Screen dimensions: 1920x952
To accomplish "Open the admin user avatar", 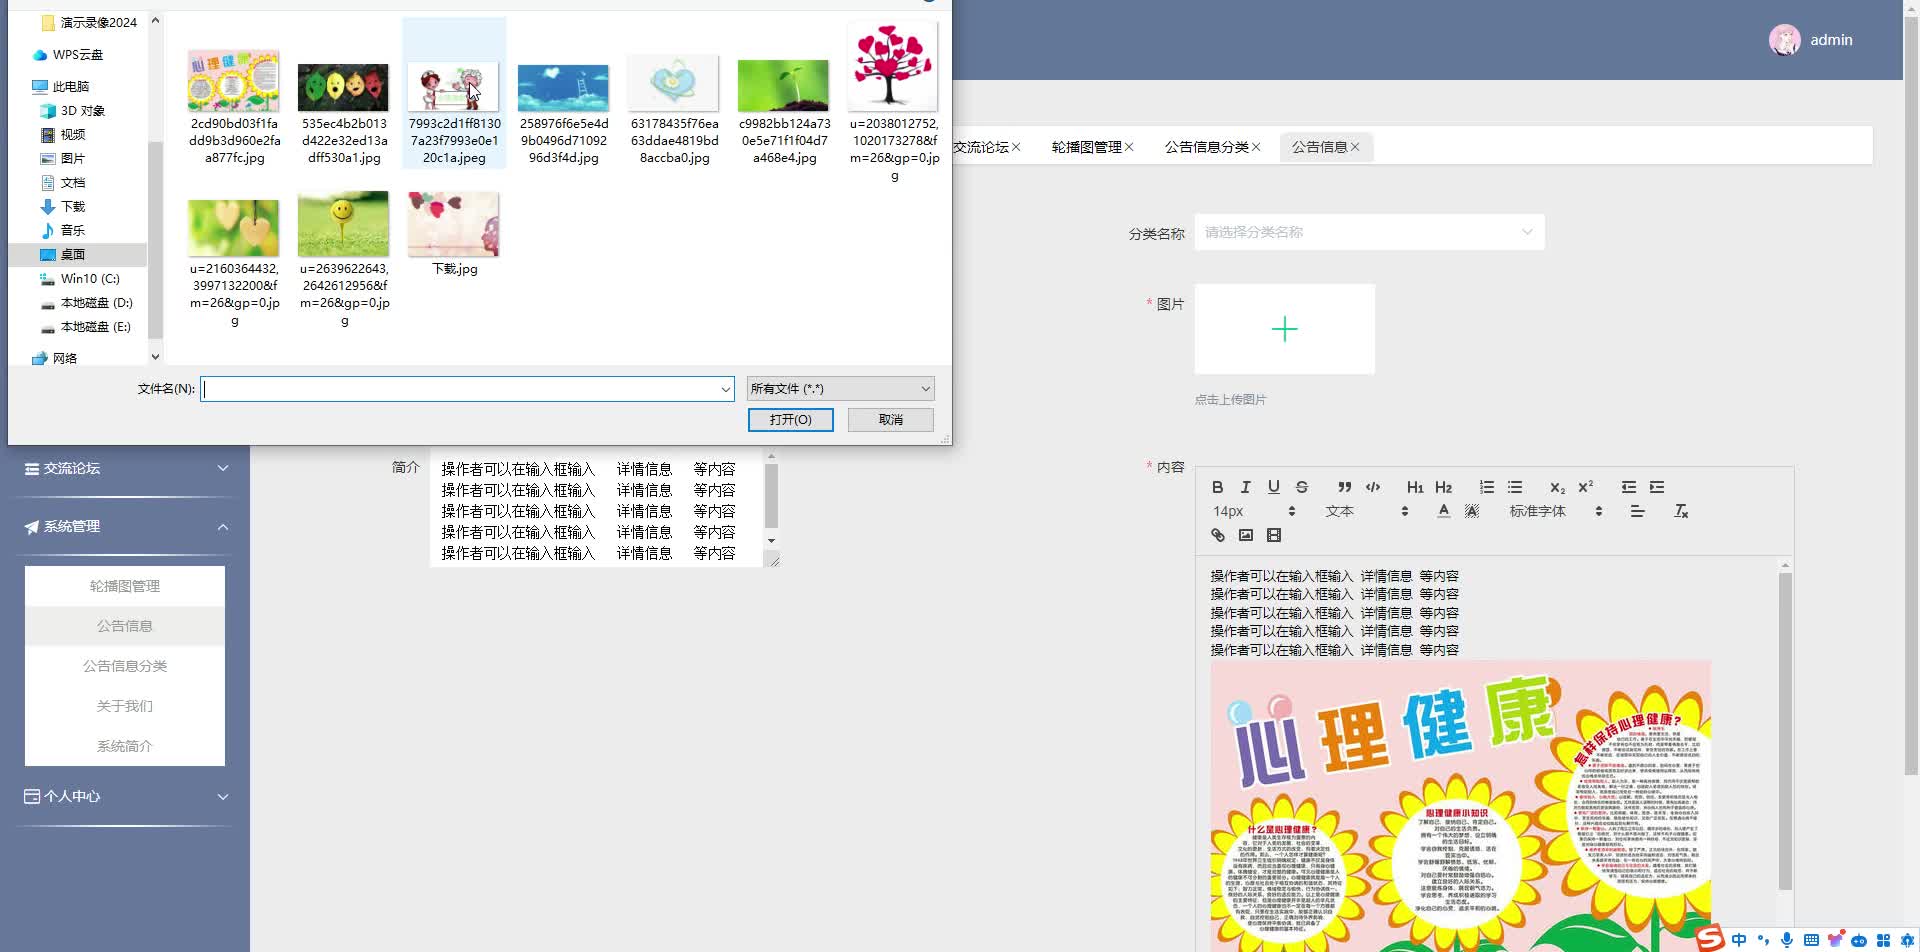I will (x=1784, y=40).
